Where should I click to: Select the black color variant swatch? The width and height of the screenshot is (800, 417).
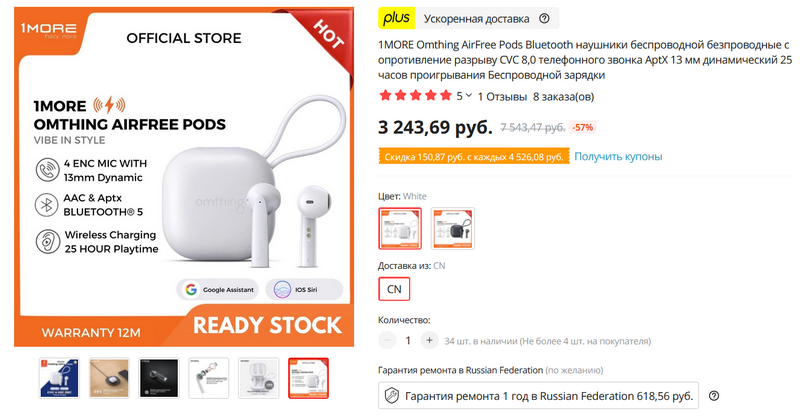453,228
